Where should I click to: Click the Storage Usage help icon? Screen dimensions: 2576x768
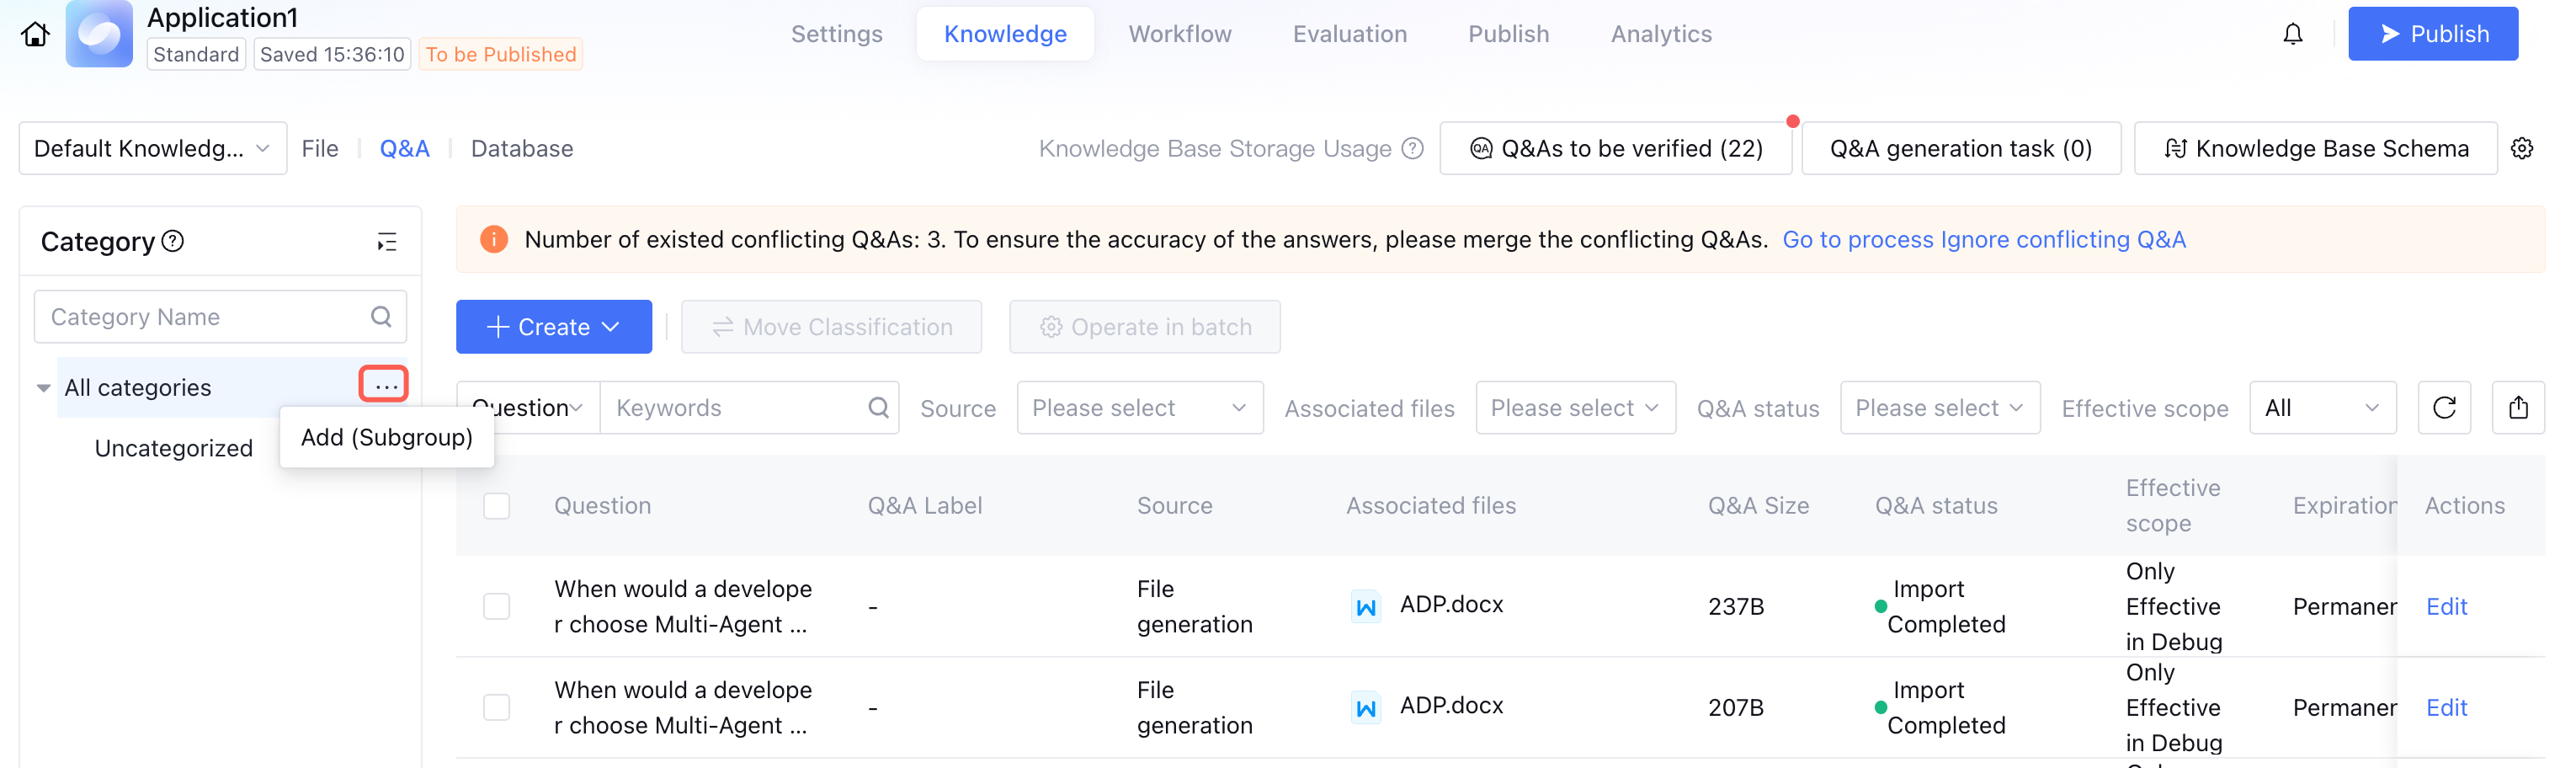pyautogui.click(x=1412, y=148)
